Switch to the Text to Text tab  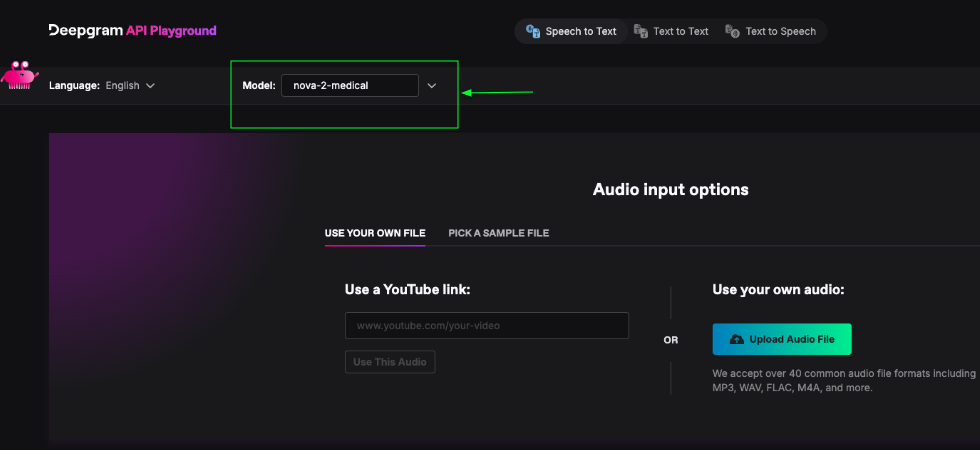(x=680, y=31)
